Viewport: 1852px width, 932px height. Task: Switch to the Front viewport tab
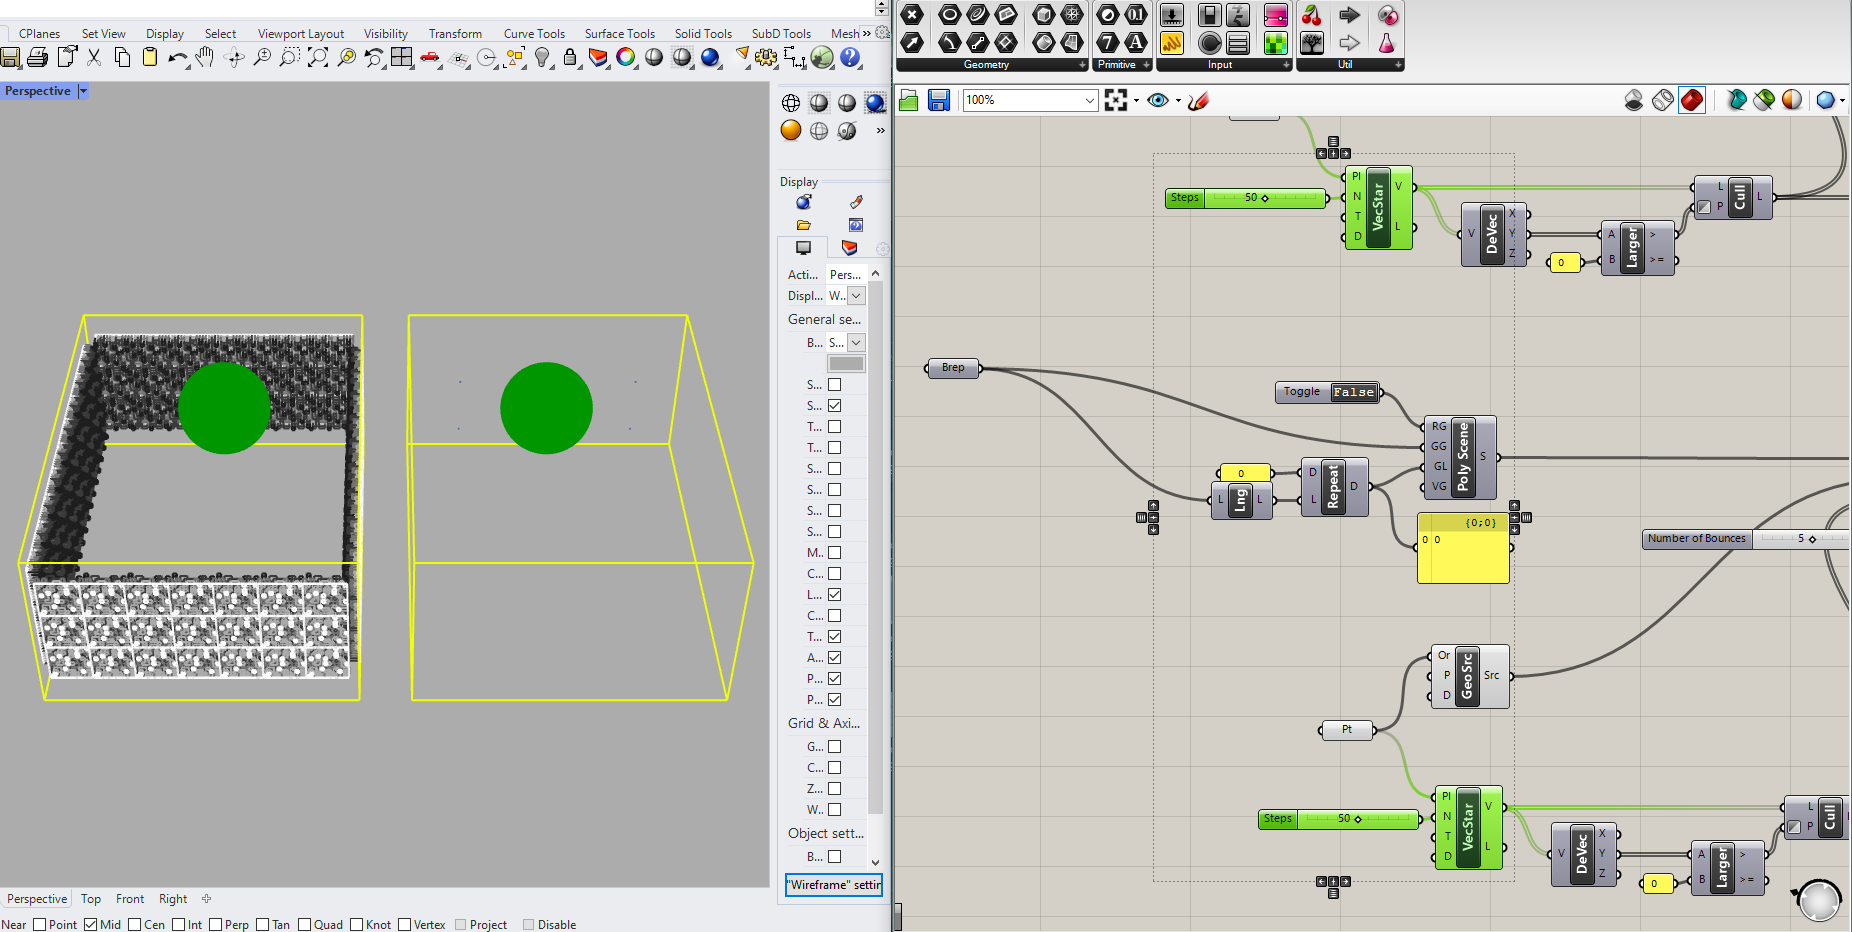[x=130, y=899]
